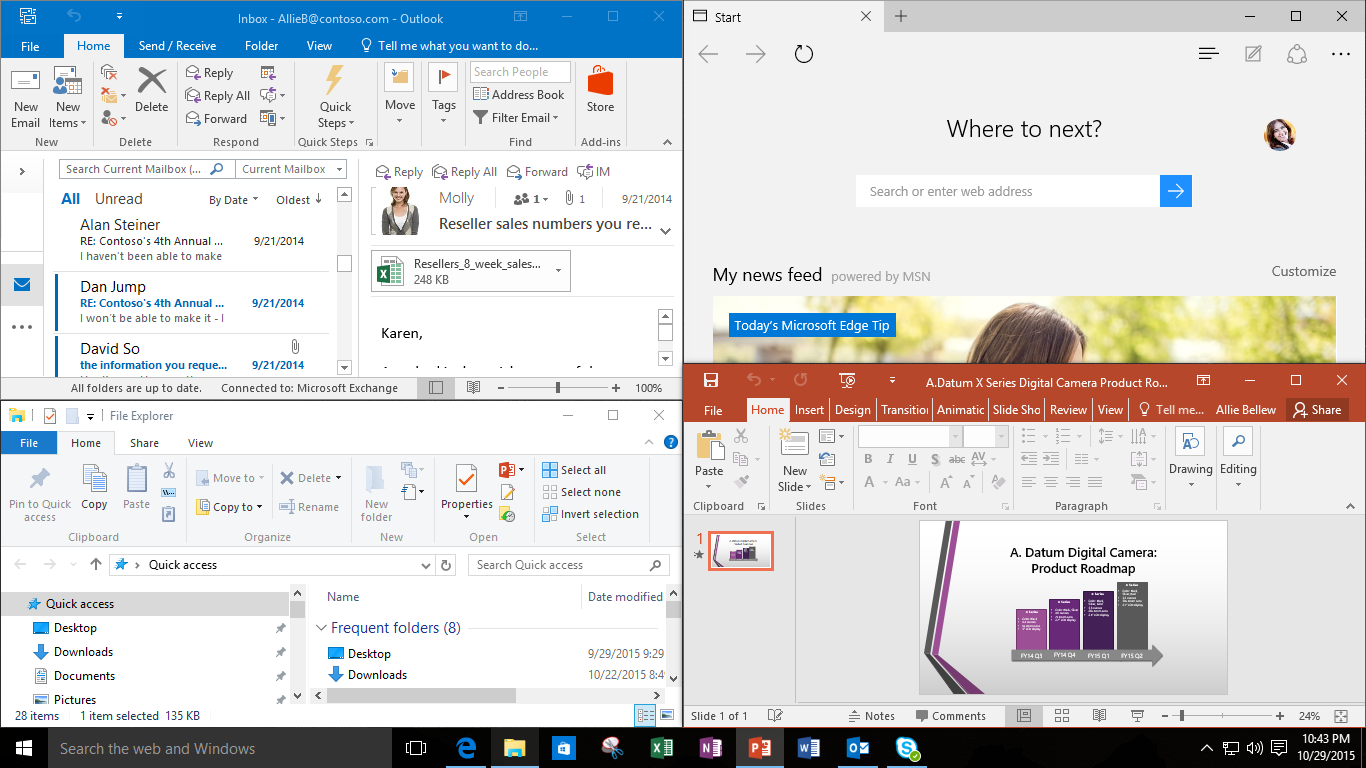1366x768 pixels.
Task: Click Forward in Outlook Respond group
Action: [217, 118]
